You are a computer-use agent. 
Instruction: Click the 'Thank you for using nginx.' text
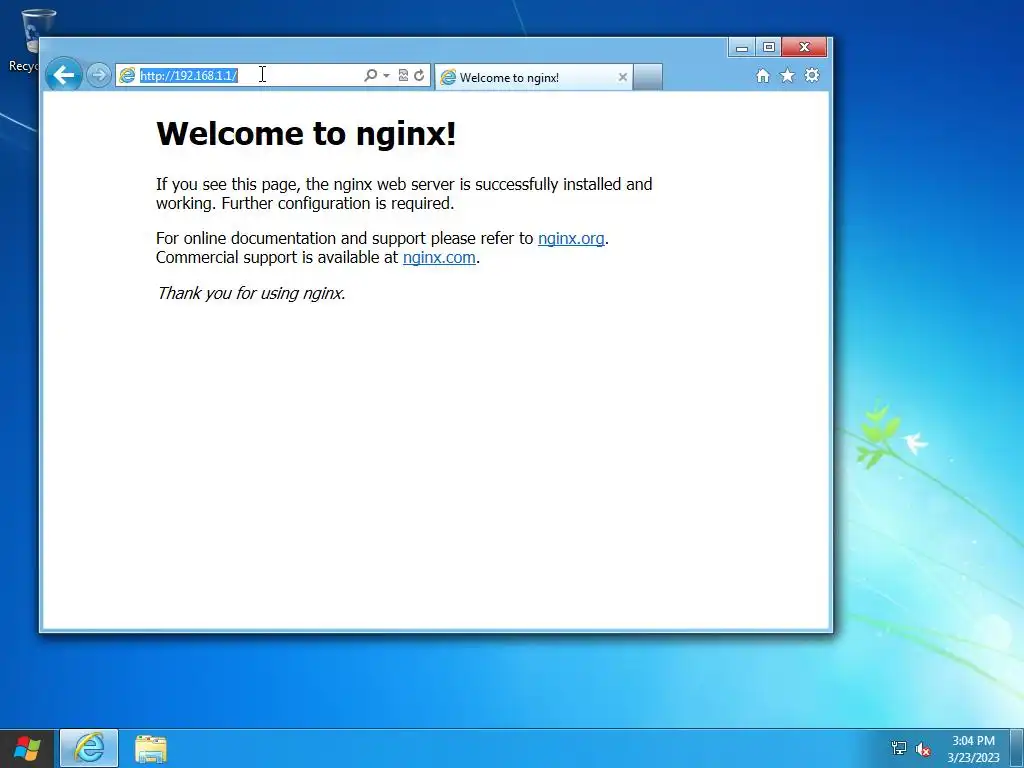coord(251,293)
